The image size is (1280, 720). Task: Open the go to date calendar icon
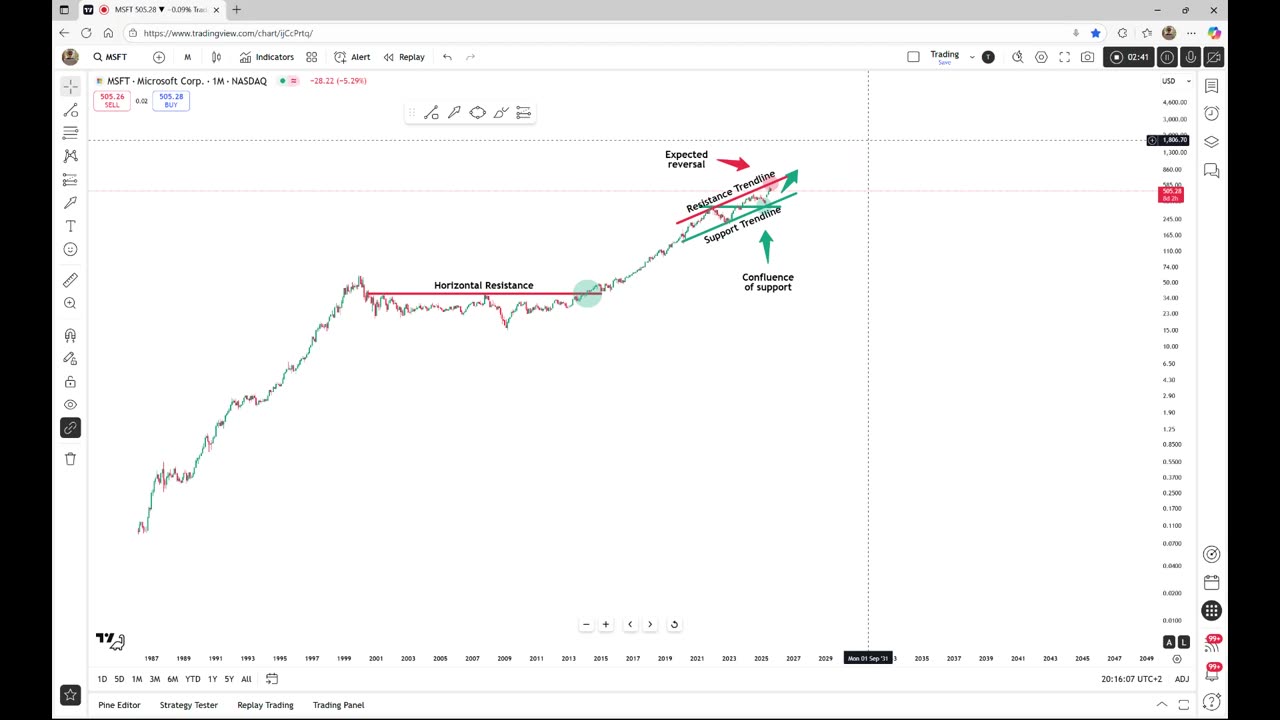(x=272, y=679)
